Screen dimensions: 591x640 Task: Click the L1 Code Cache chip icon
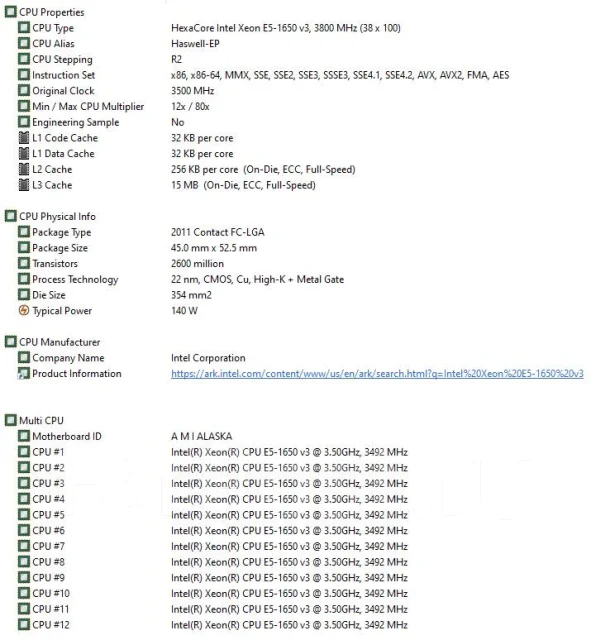point(24,138)
